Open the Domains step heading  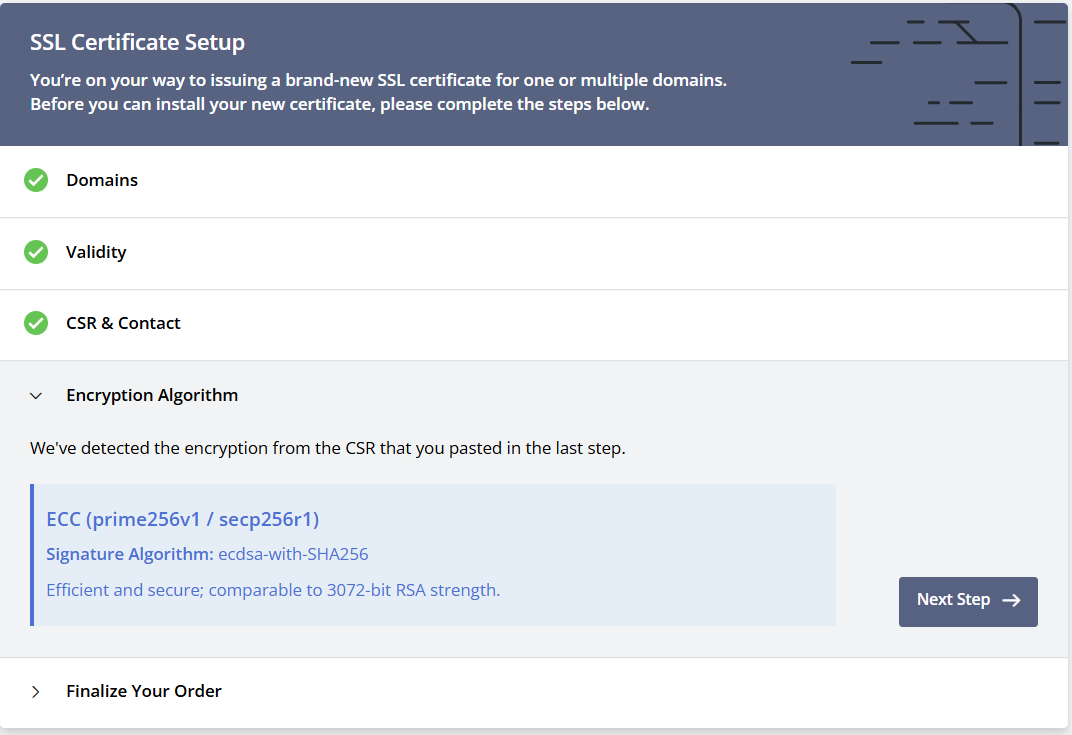click(102, 180)
